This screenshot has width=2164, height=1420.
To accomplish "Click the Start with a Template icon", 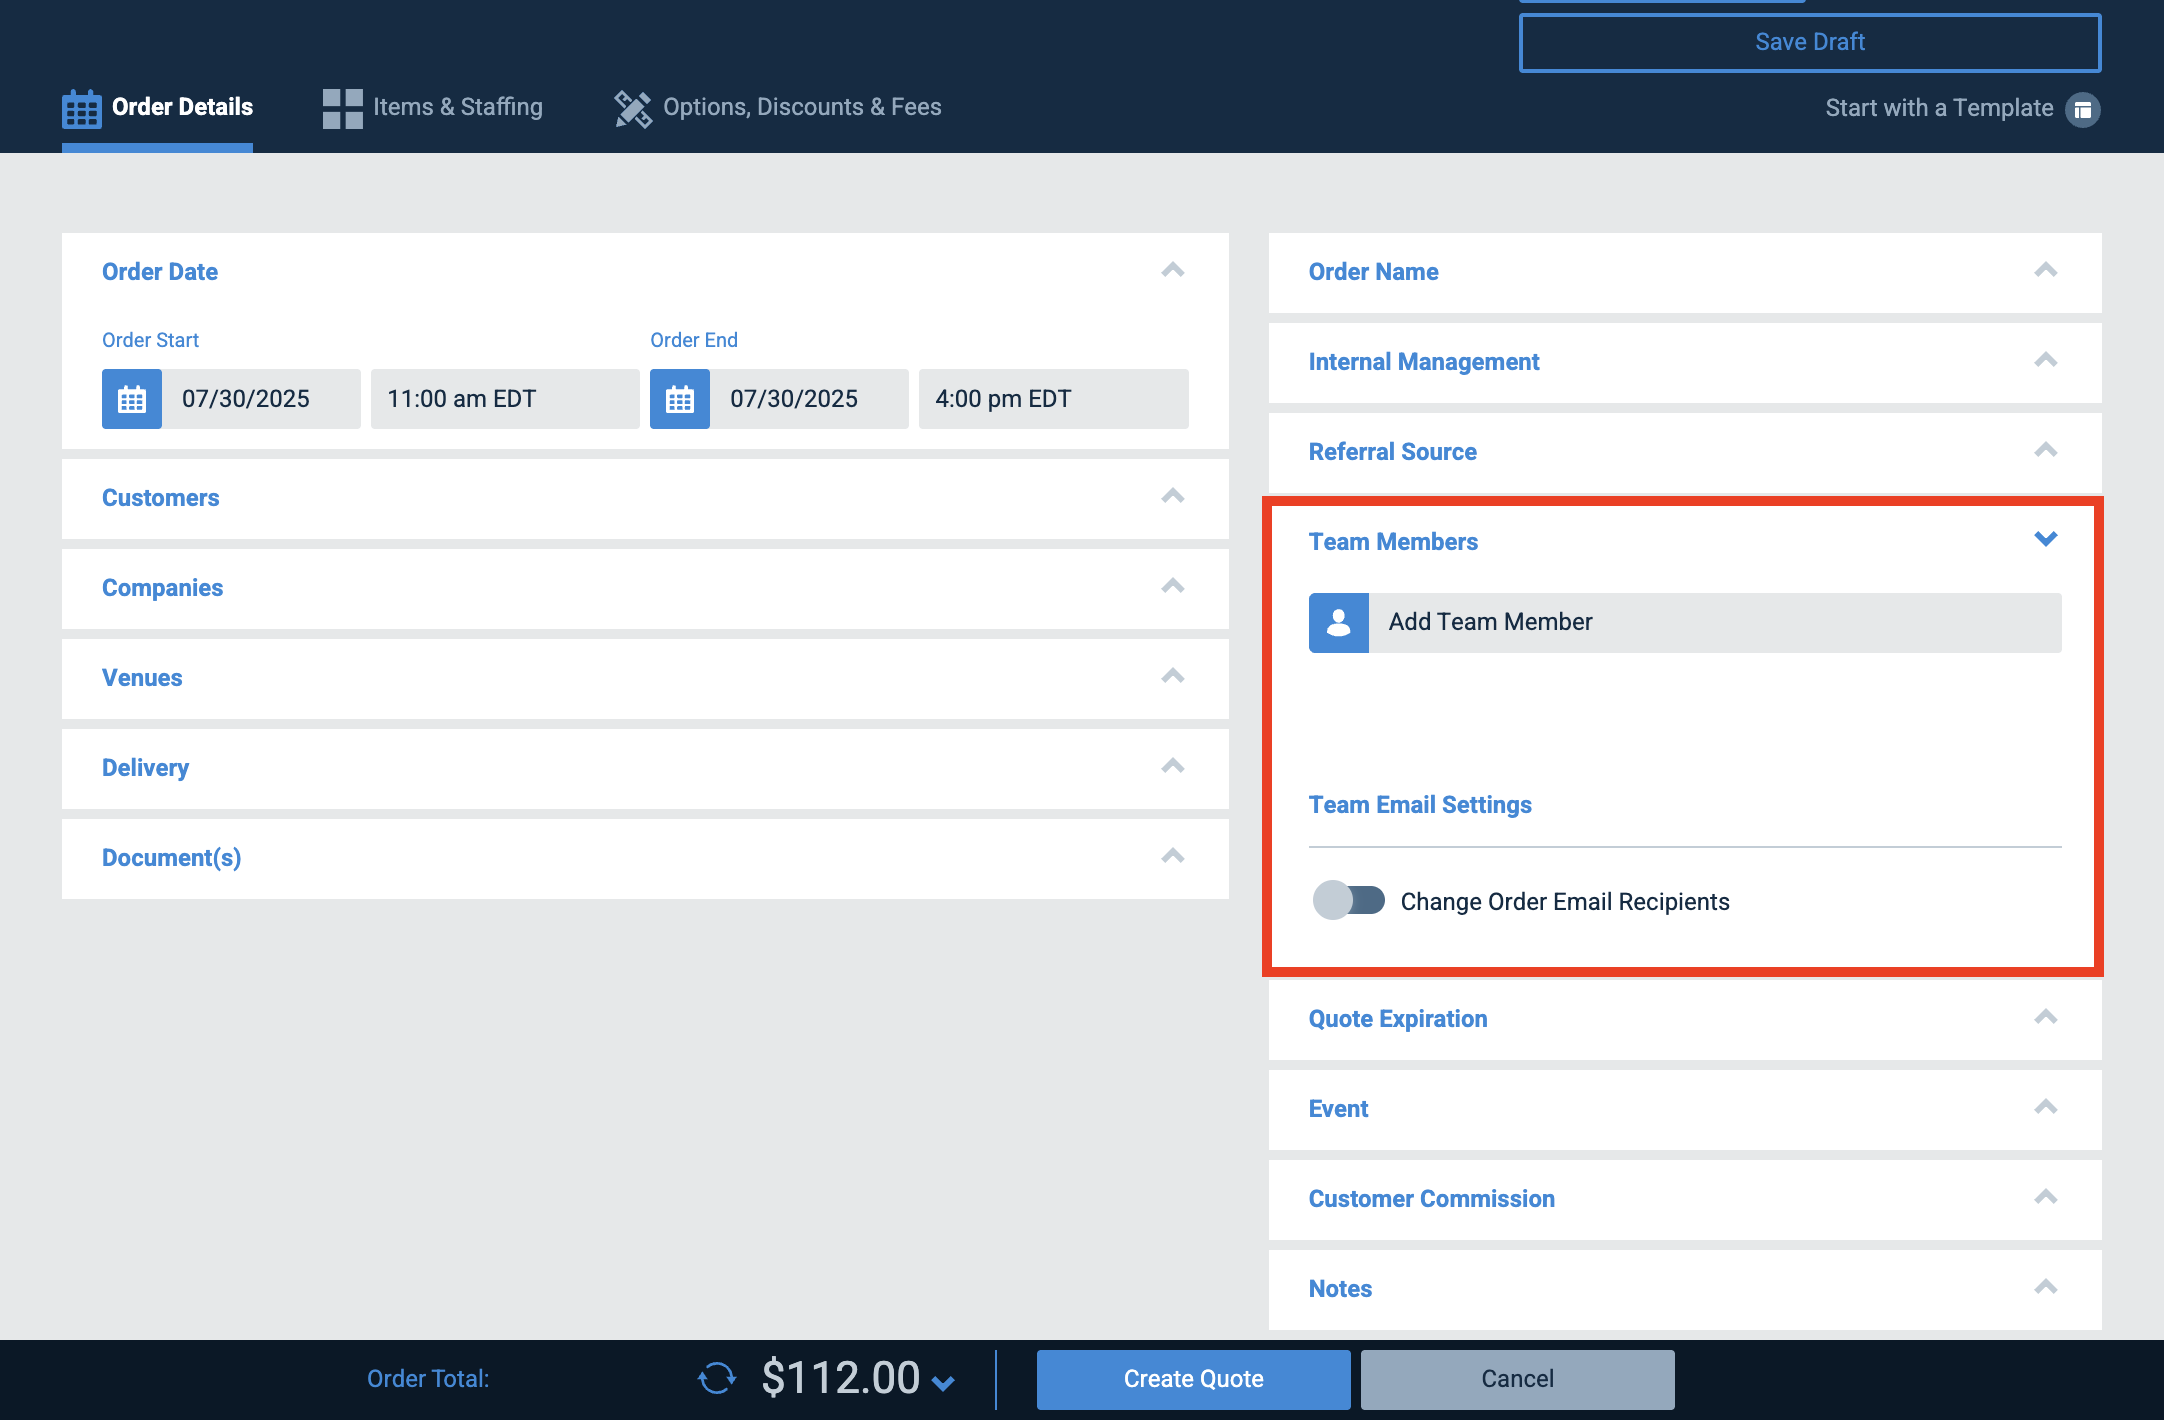I will pyautogui.click(x=2083, y=109).
